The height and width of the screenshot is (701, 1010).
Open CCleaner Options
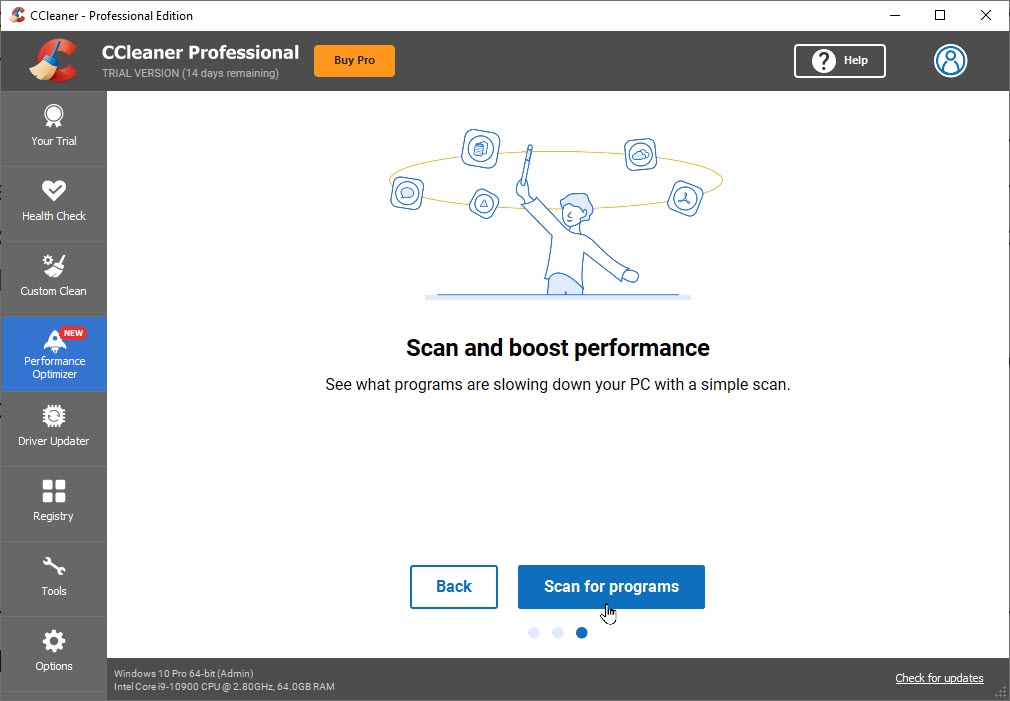coord(53,653)
